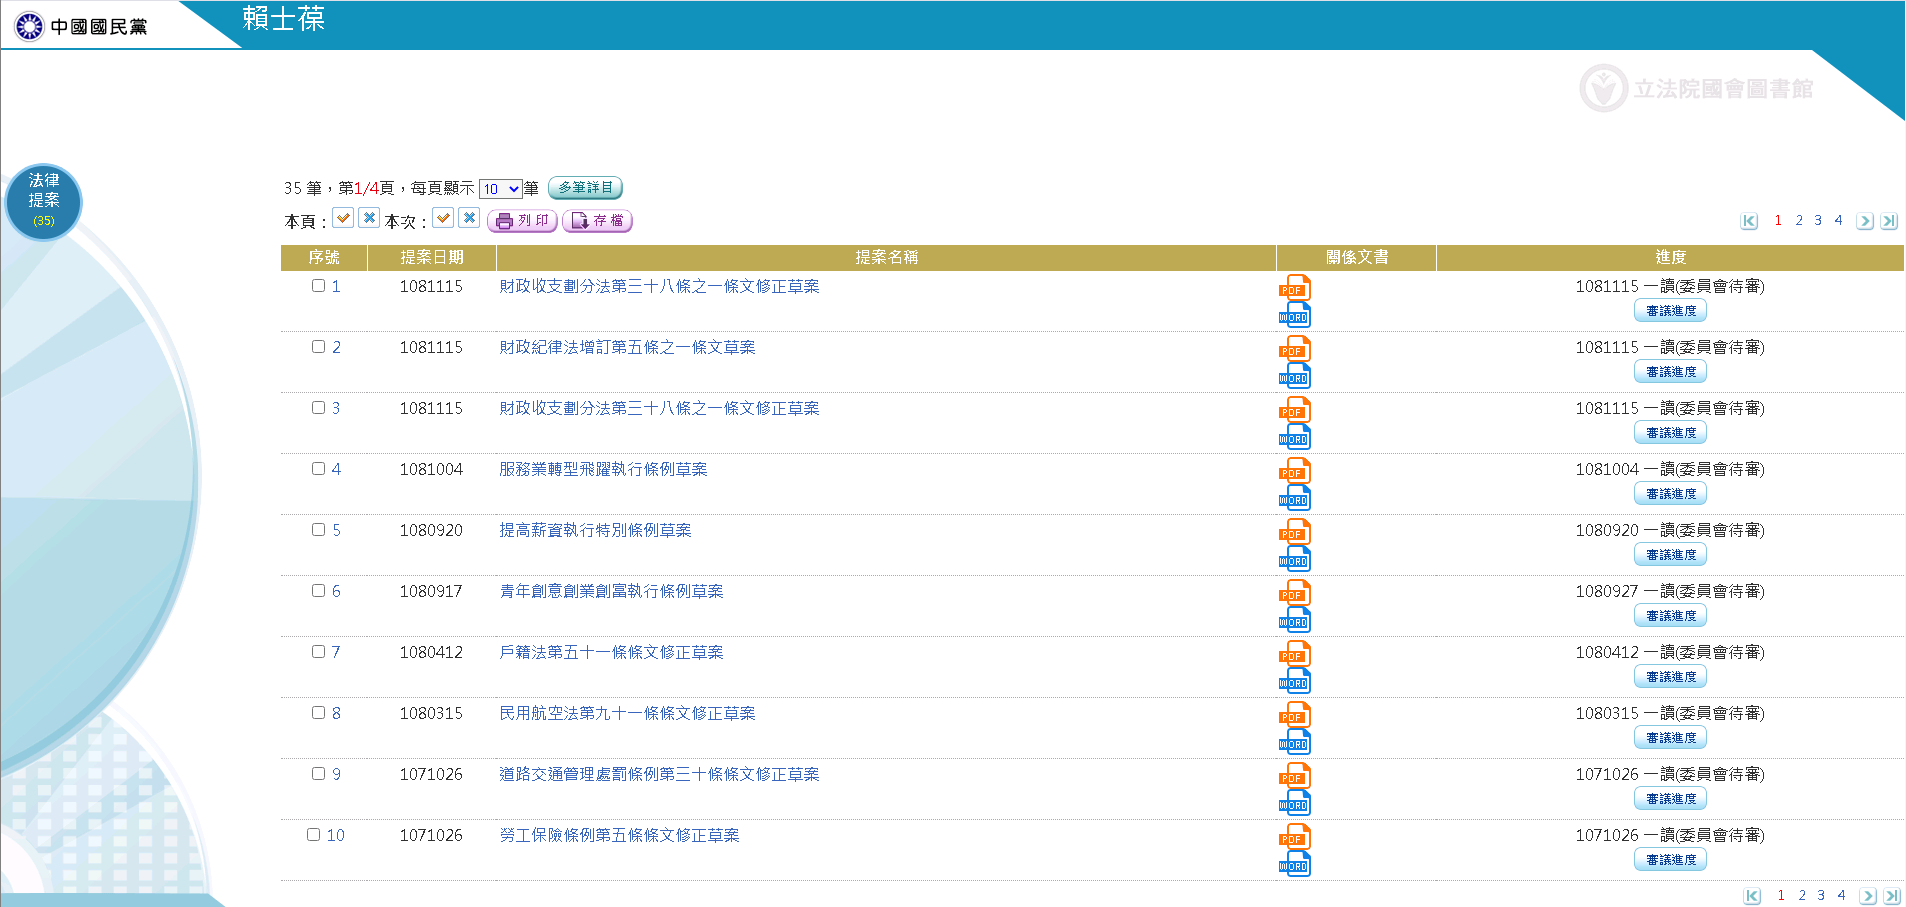This screenshot has height=907, width=1906.
Task: Jump to last page using top pagination
Action: [x=1888, y=221]
